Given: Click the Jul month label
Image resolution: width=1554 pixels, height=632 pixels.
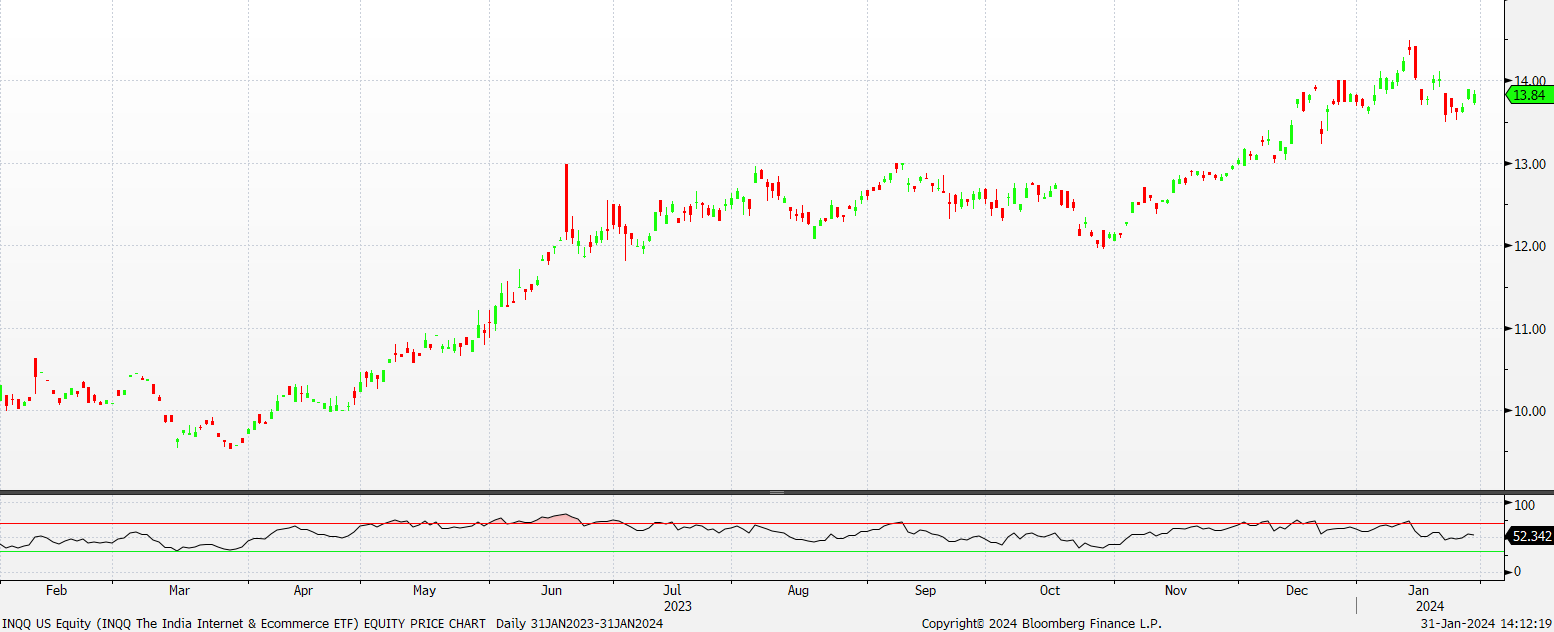Looking at the screenshot, I should (672, 590).
